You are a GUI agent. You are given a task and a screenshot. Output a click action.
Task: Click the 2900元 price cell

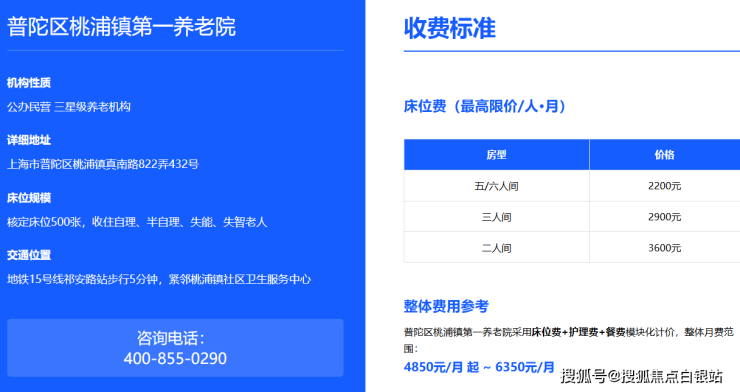(x=664, y=217)
